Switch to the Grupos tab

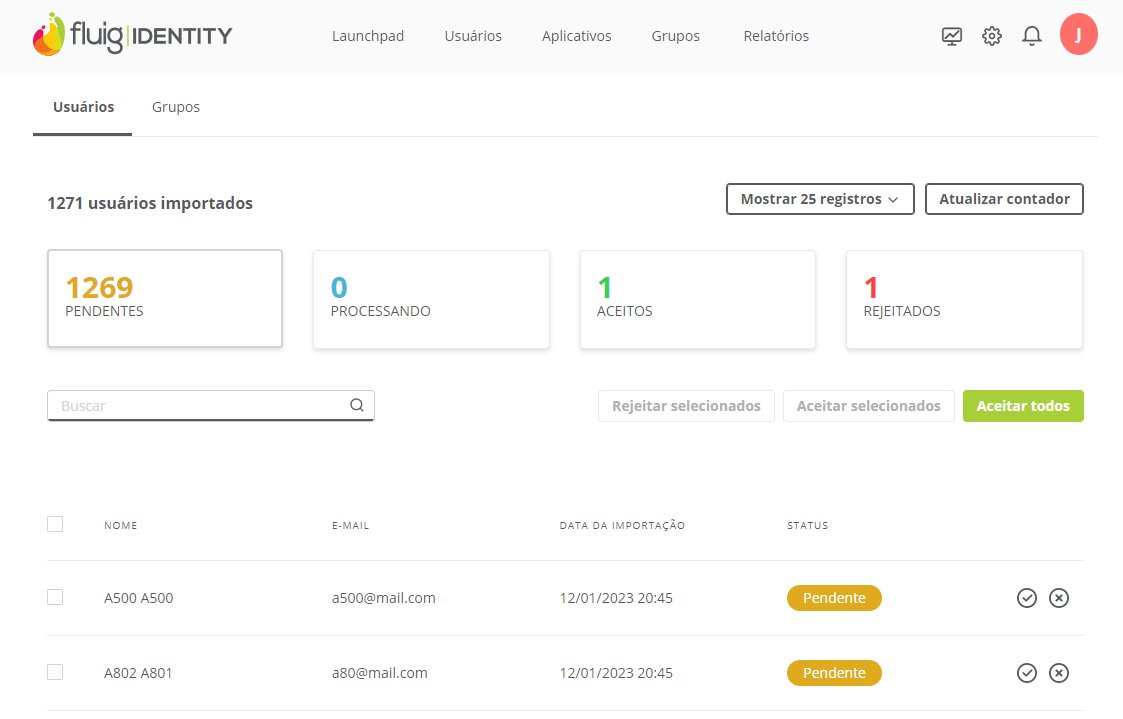176,107
